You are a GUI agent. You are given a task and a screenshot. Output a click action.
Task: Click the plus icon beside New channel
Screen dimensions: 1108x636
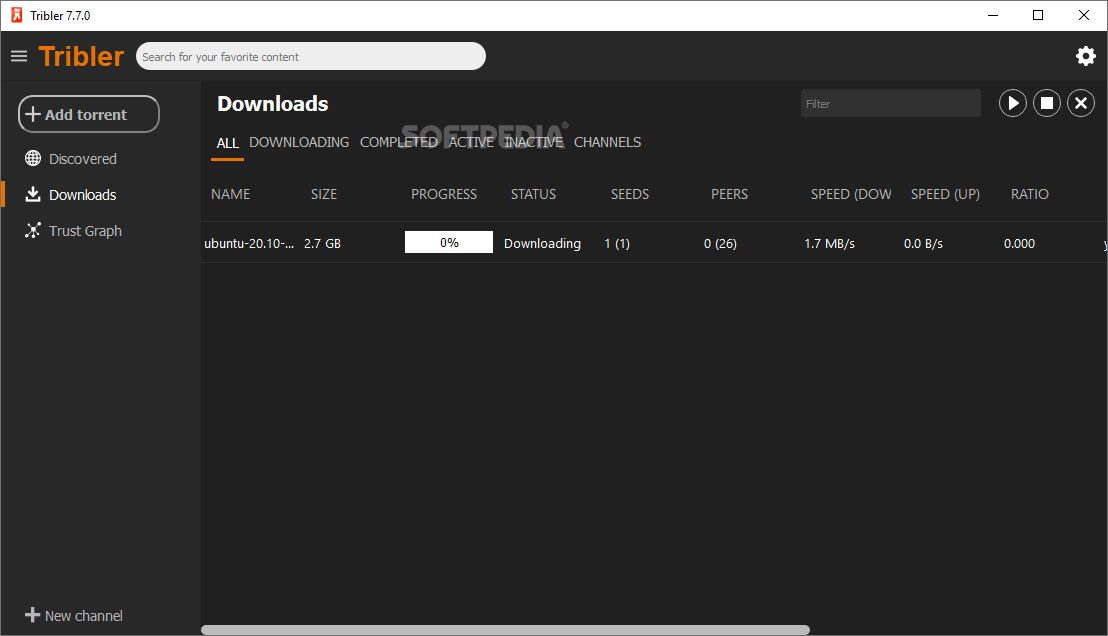click(x=33, y=615)
